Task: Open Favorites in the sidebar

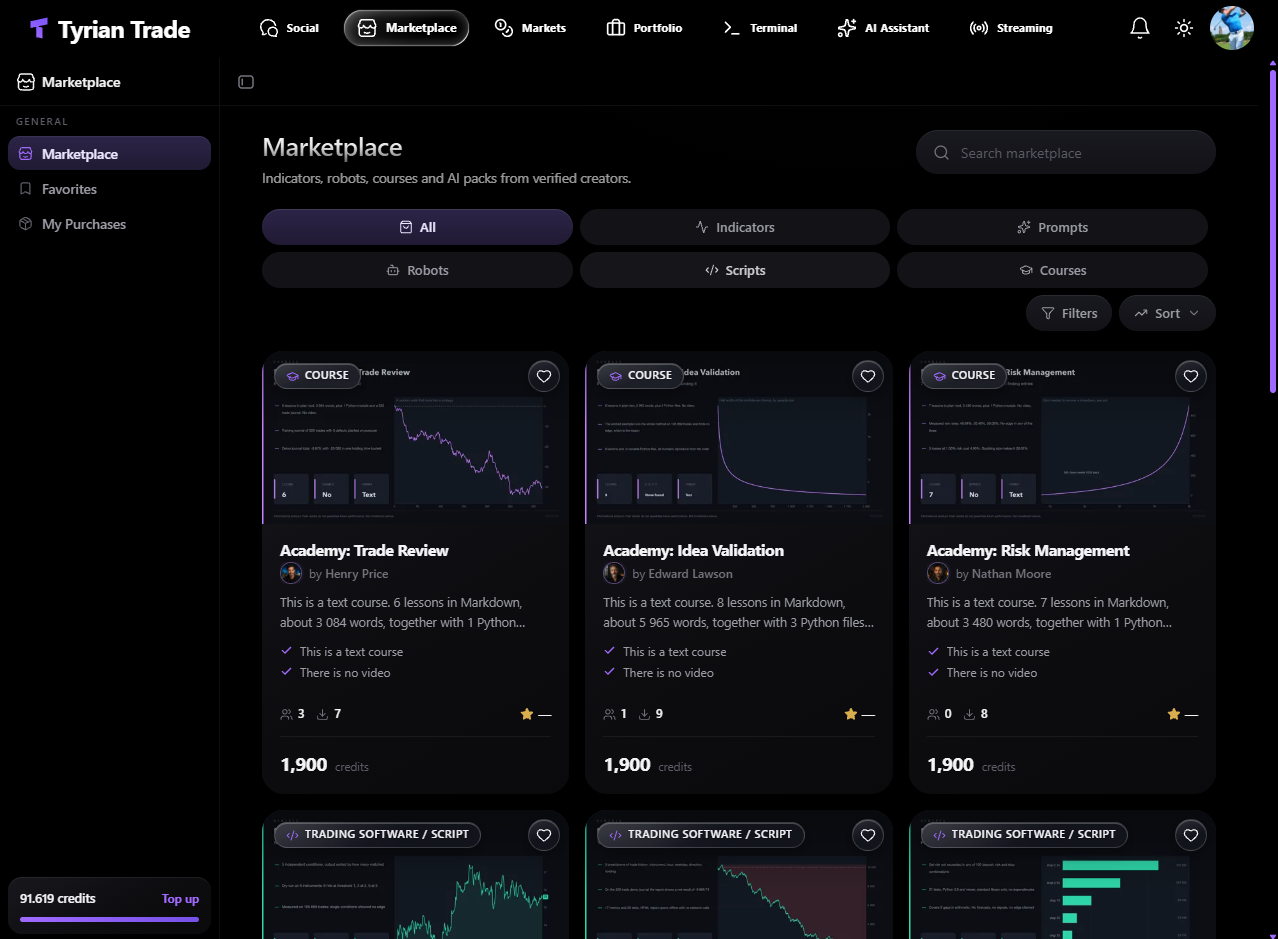Action: coord(109,189)
